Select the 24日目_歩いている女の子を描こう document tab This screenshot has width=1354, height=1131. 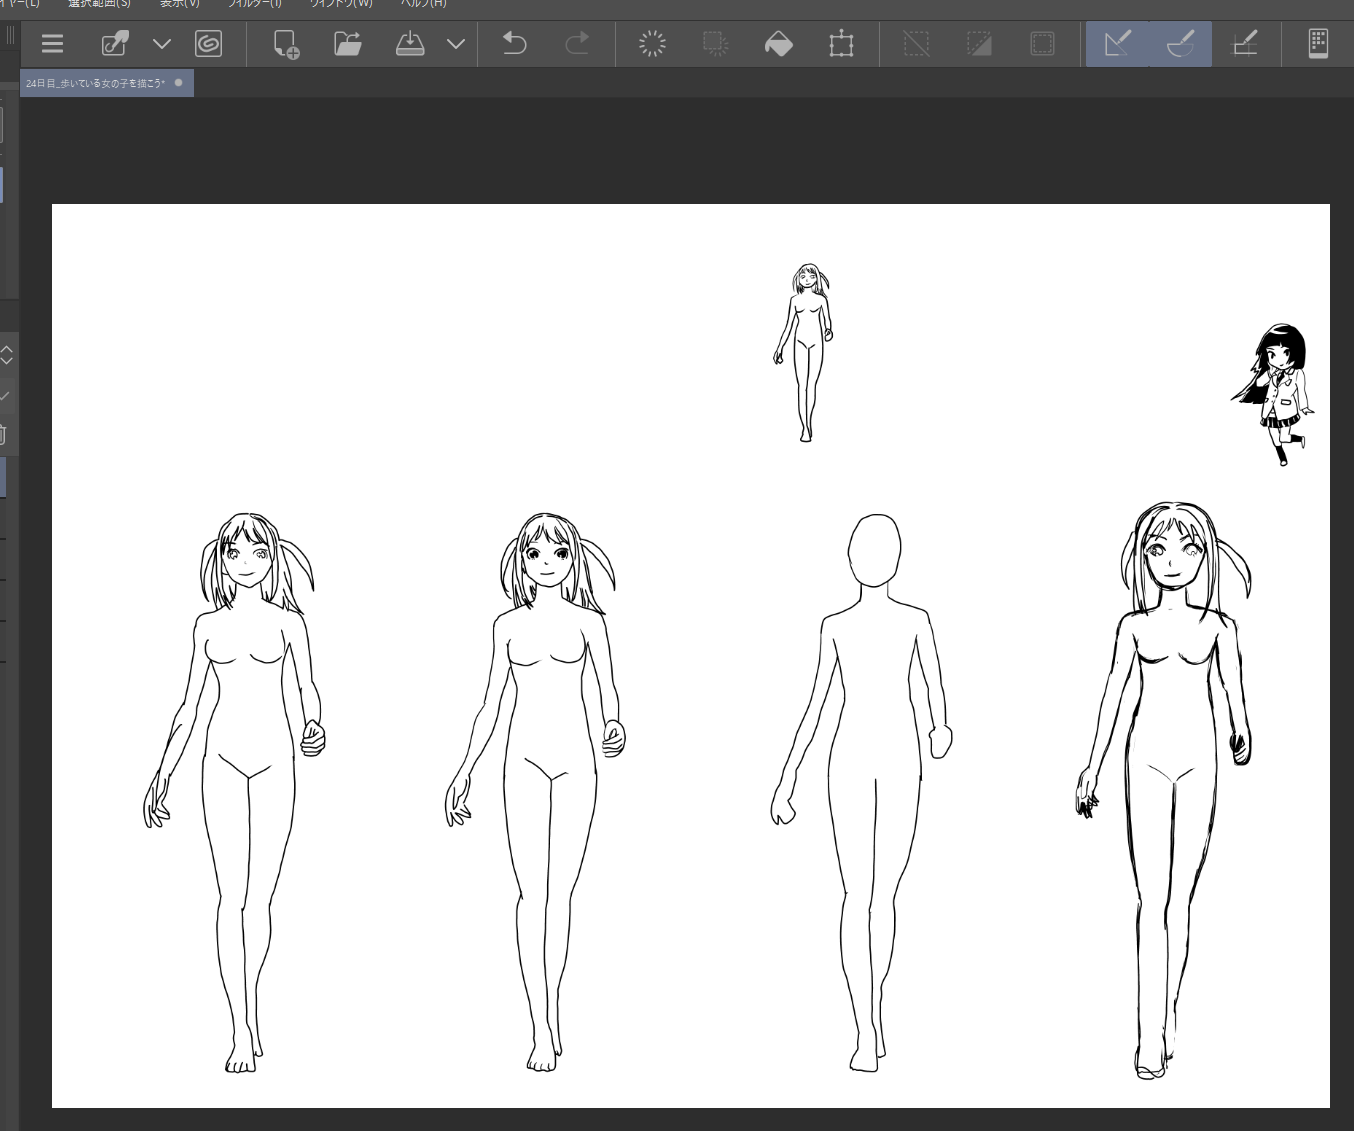[x=95, y=83]
